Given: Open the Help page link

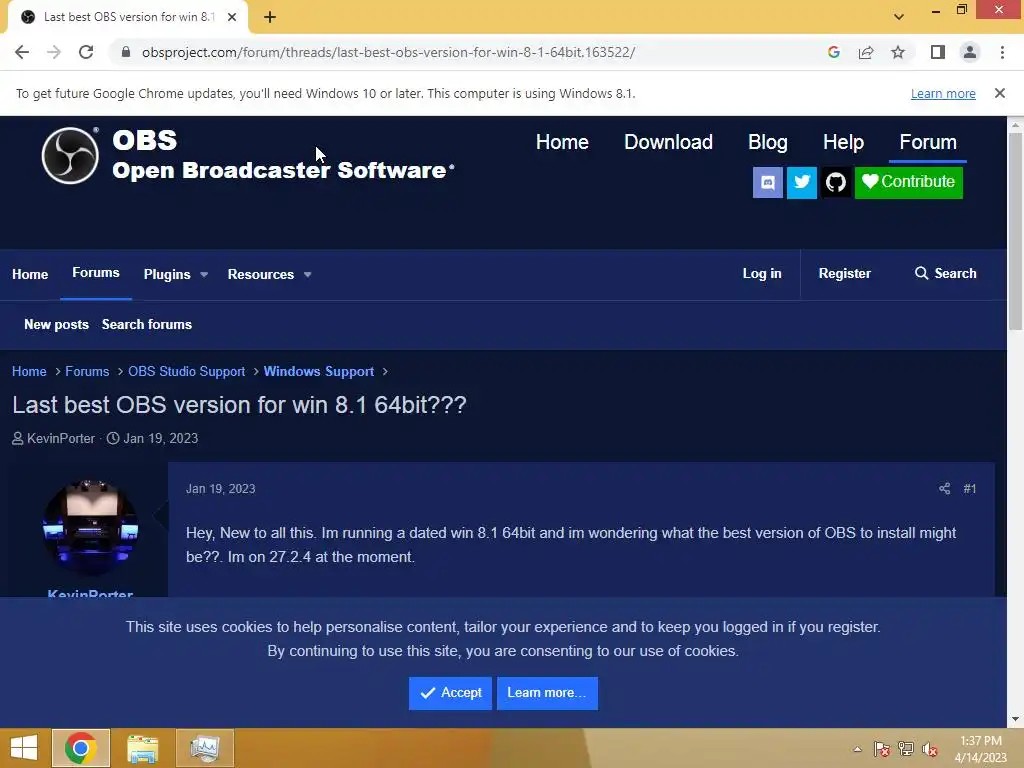Looking at the screenshot, I should 843,142.
